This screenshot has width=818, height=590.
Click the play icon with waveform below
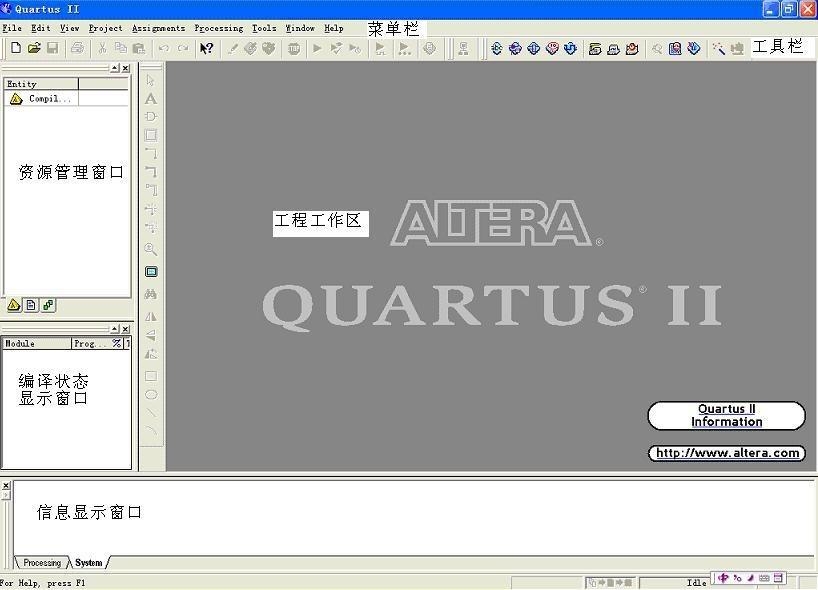380,49
